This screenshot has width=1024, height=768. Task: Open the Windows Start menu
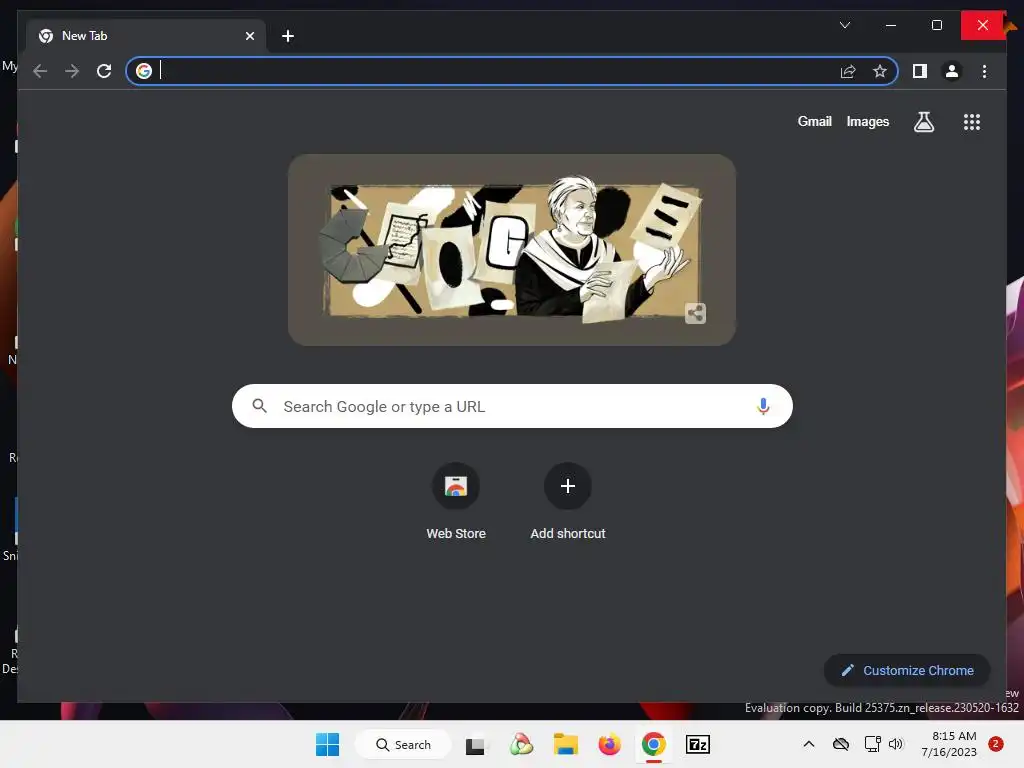point(327,744)
